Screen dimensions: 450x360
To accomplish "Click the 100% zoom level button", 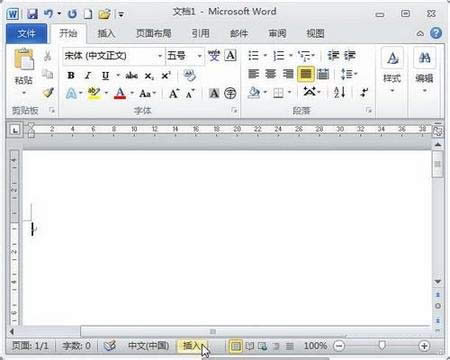I will [315, 346].
